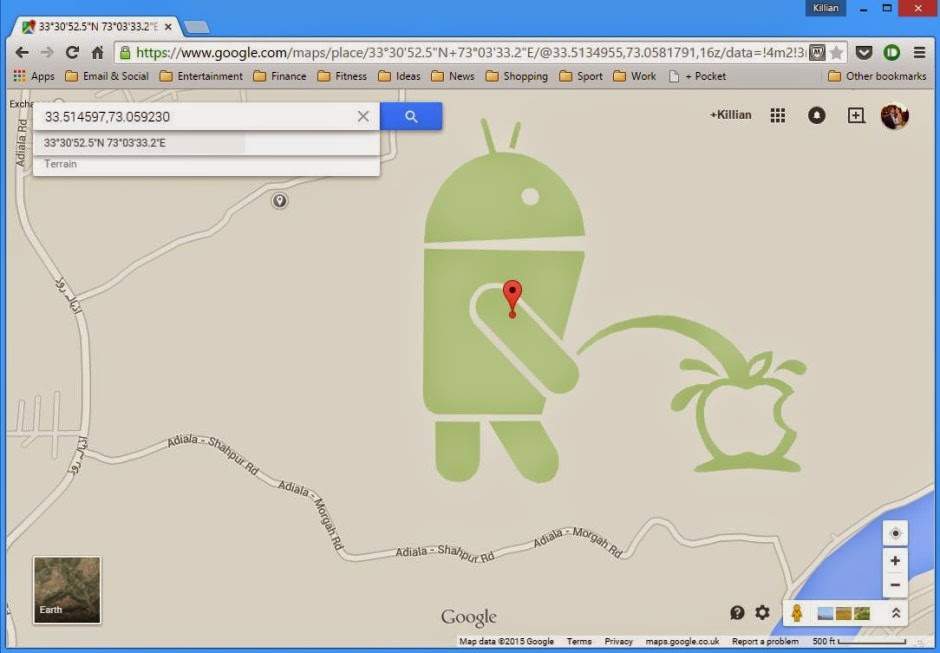Open the Google apps grid icon
The width and height of the screenshot is (940, 653).
tap(778, 115)
